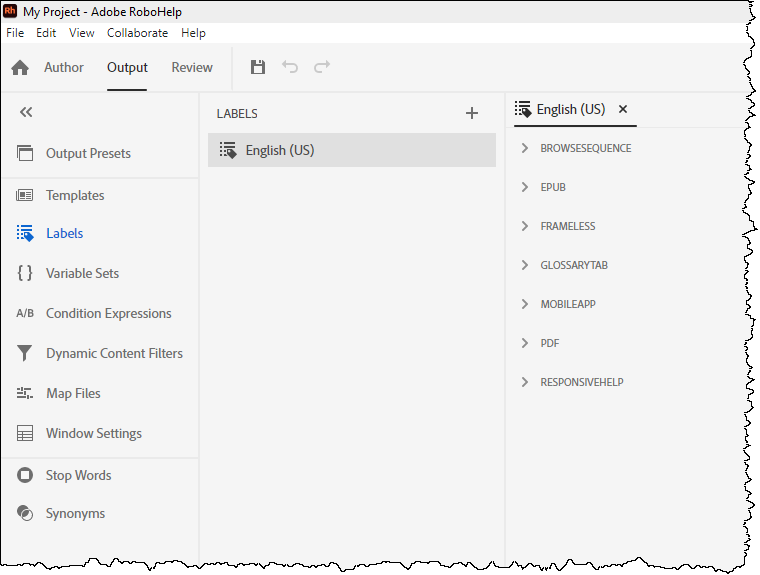Collapse the left sidebar with double chevron
This screenshot has height=575, width=760.
[x=26, y=112]
